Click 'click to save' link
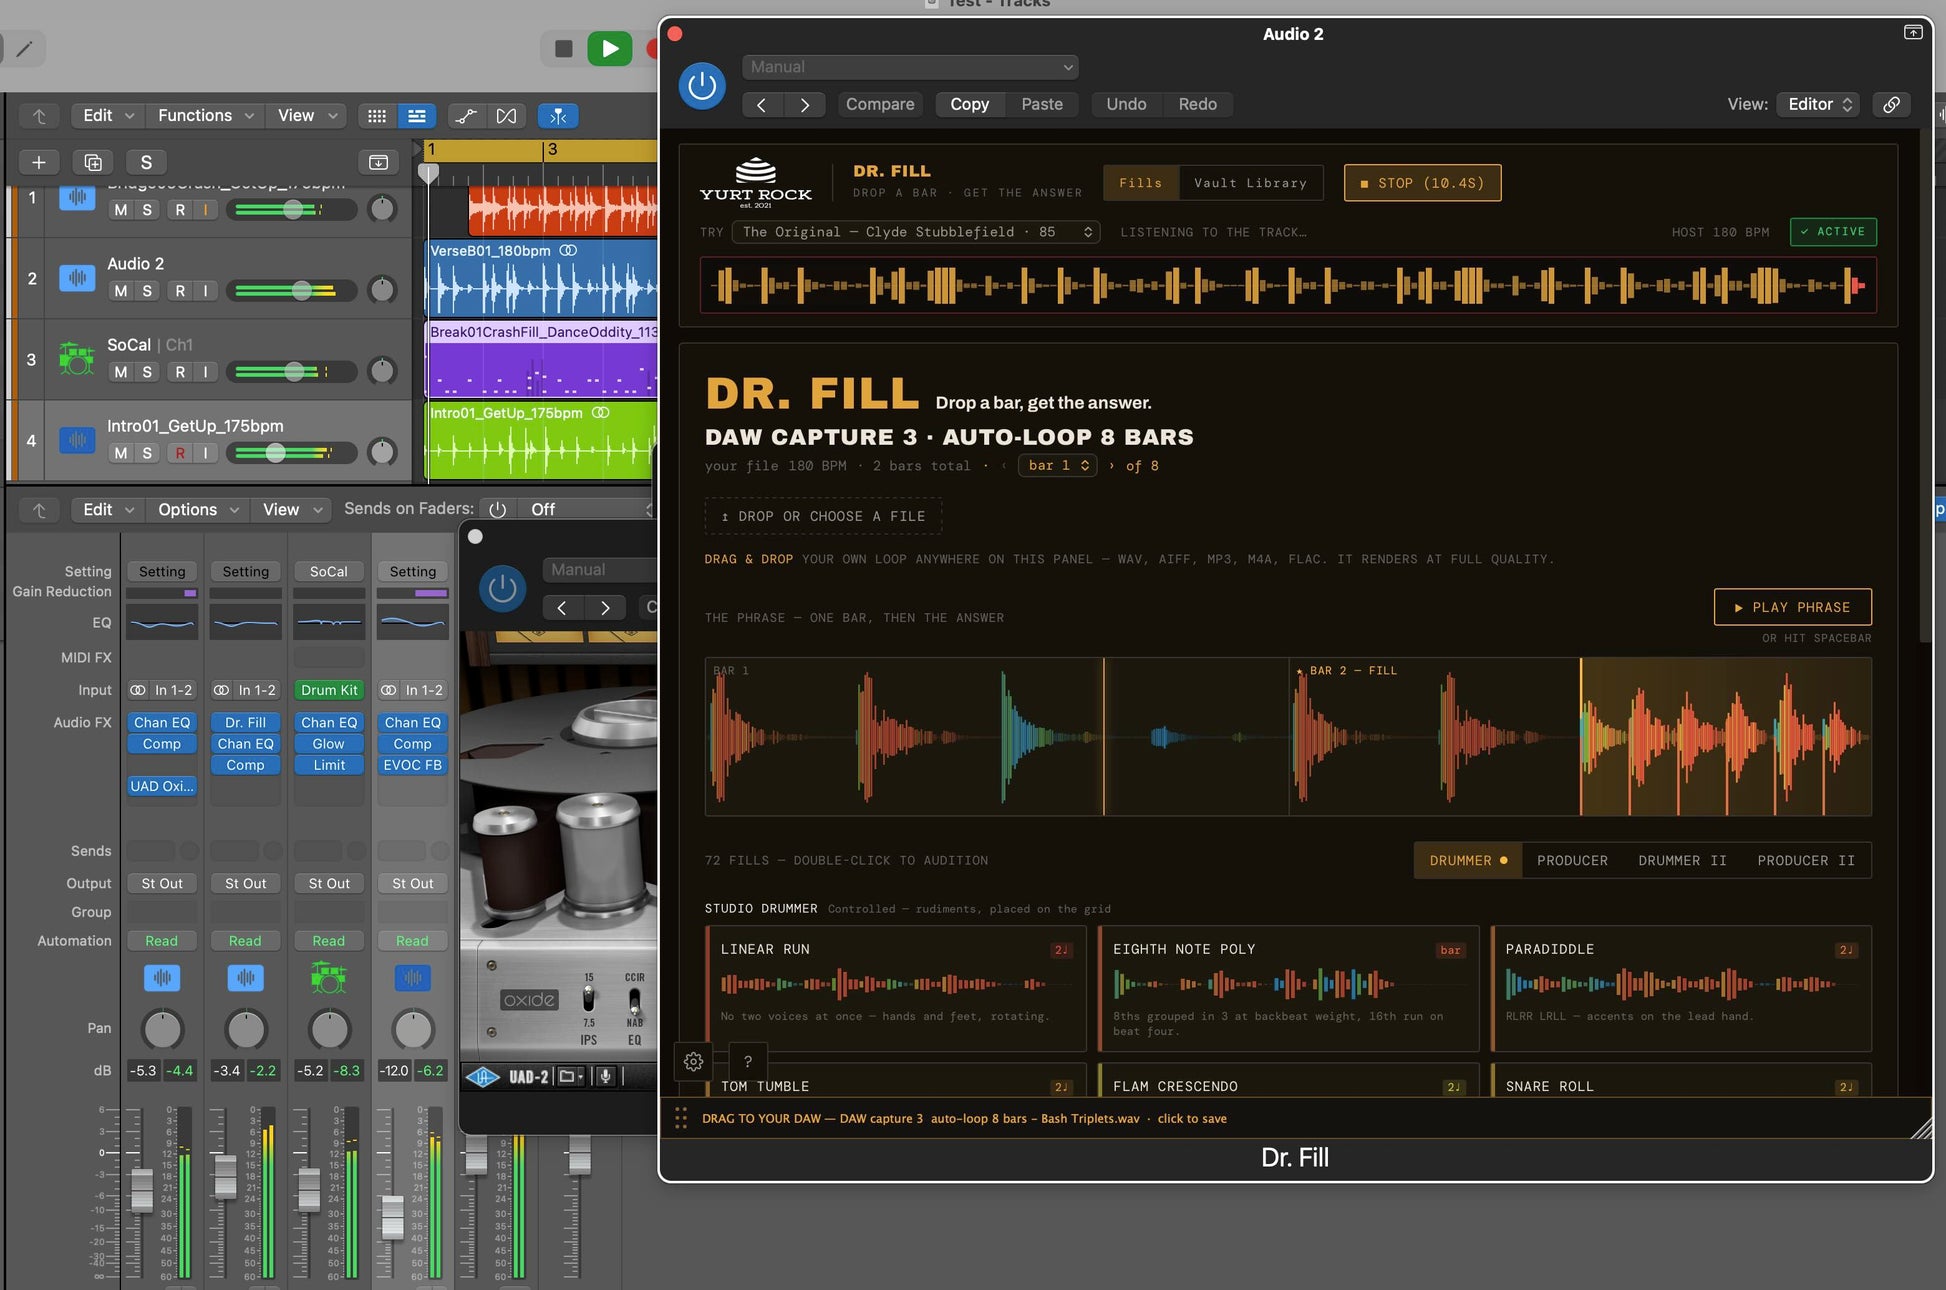The height and width of the screenshot is (1290, 1946). pyautogui.click(x=1191, y=1118)
